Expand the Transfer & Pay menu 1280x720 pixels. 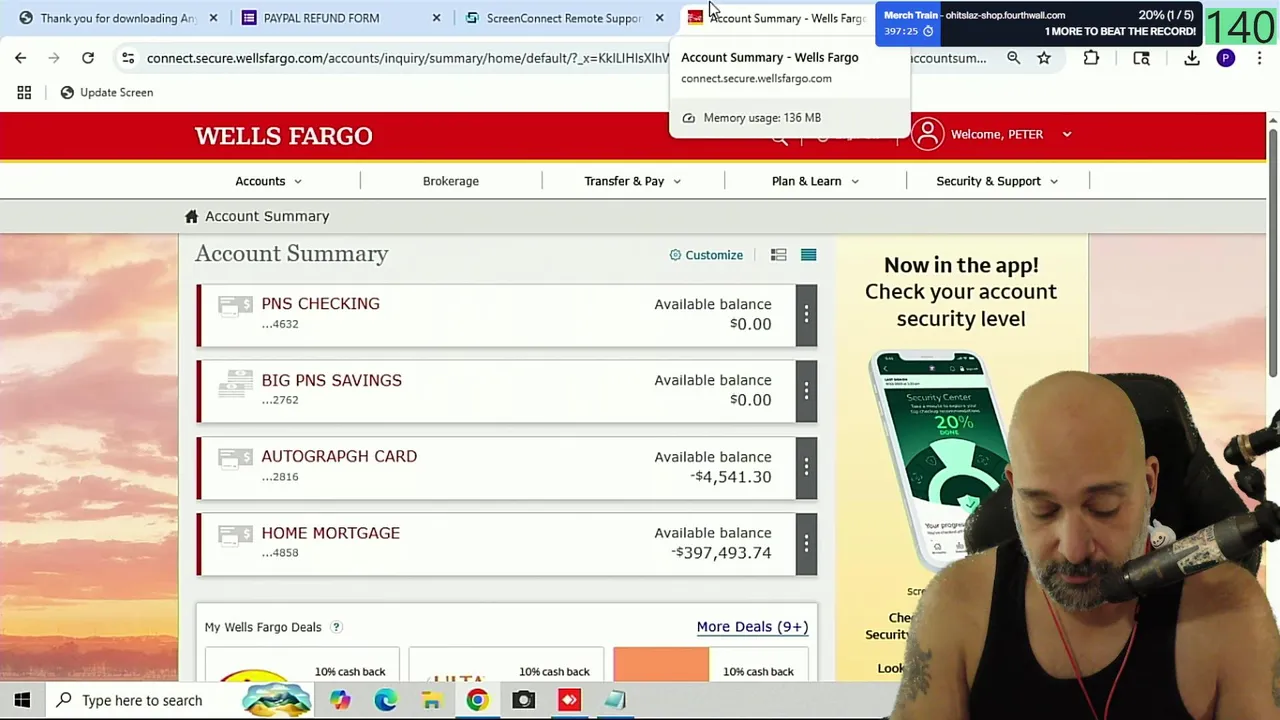[x=632, y=181]
